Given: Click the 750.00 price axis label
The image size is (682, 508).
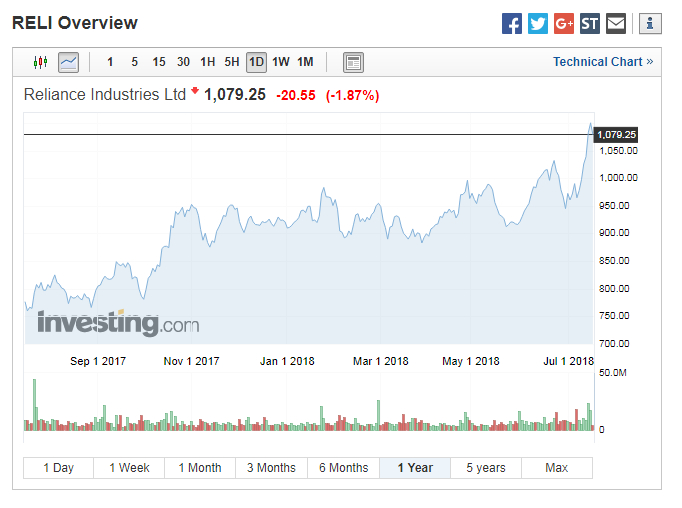Looking at the screenshot, I should pos(614,316).
